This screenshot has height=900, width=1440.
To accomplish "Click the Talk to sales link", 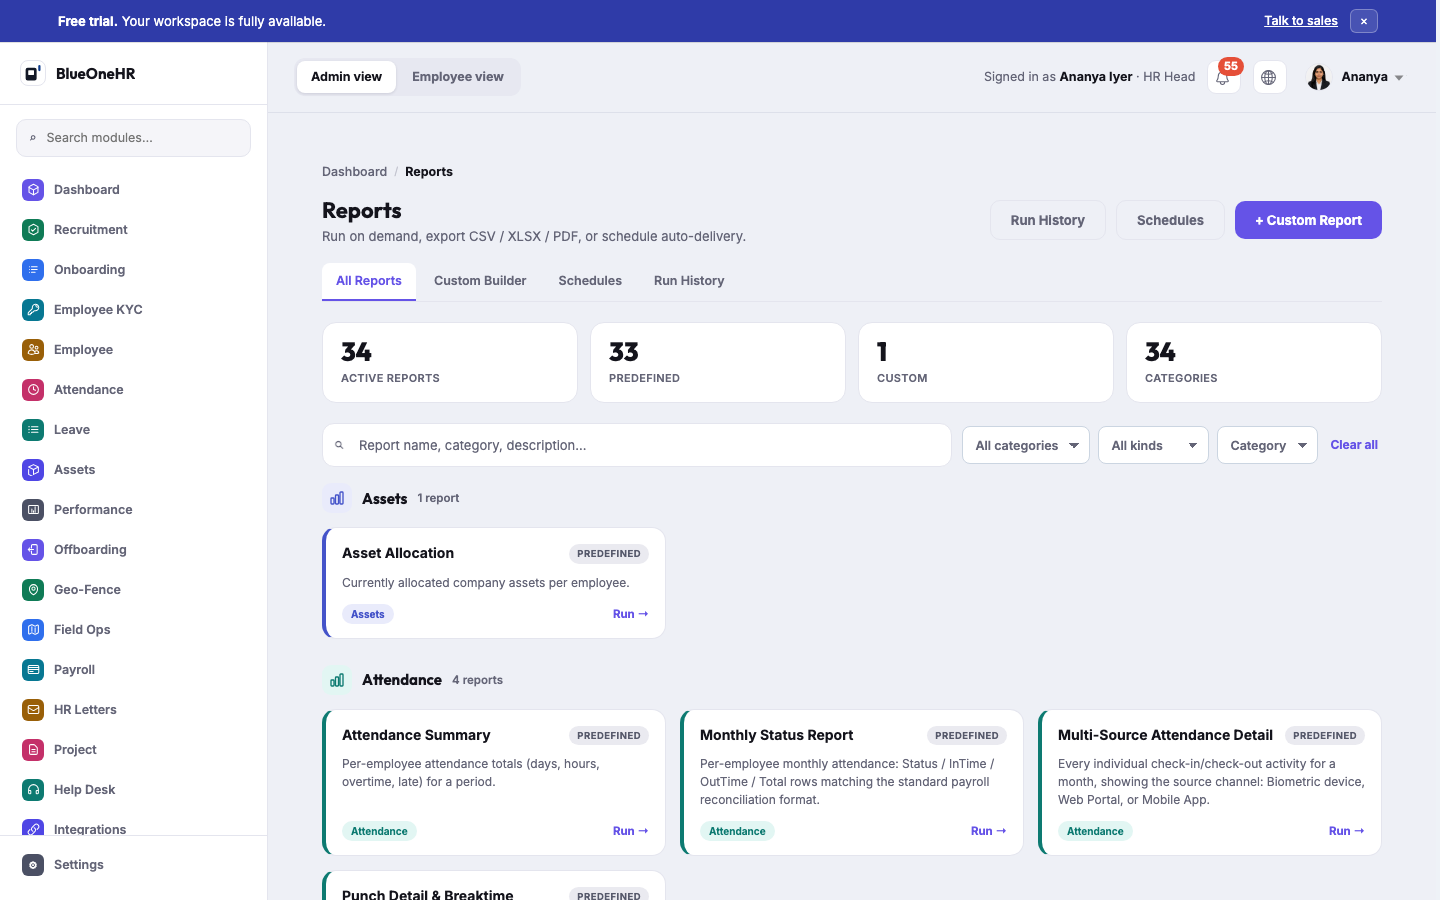I will [1301, 21].
